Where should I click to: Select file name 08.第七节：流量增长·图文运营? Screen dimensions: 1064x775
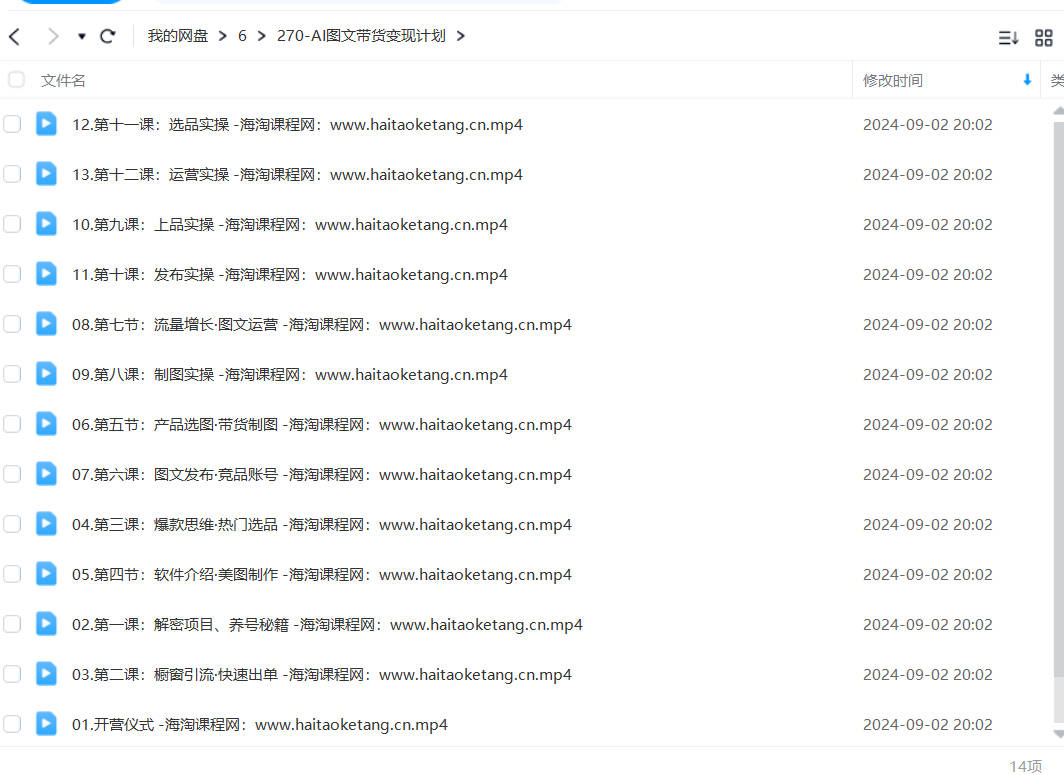click(x=322, y=325)
